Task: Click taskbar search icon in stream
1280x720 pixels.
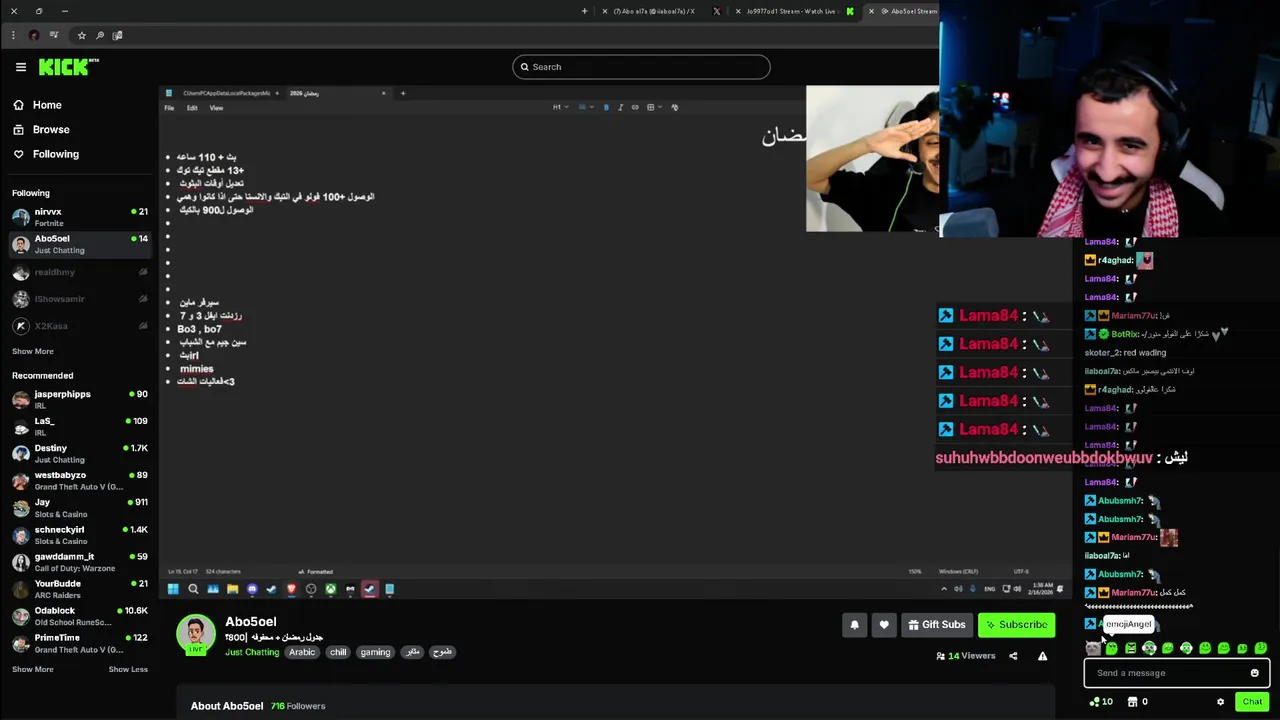Action: click(193, 589)
